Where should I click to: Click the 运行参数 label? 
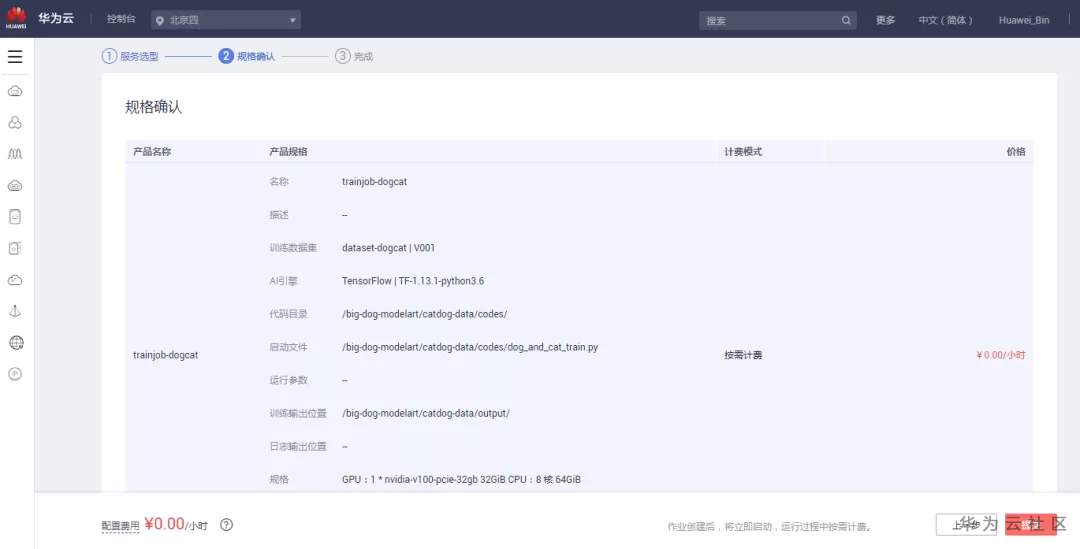coord(289,380)
